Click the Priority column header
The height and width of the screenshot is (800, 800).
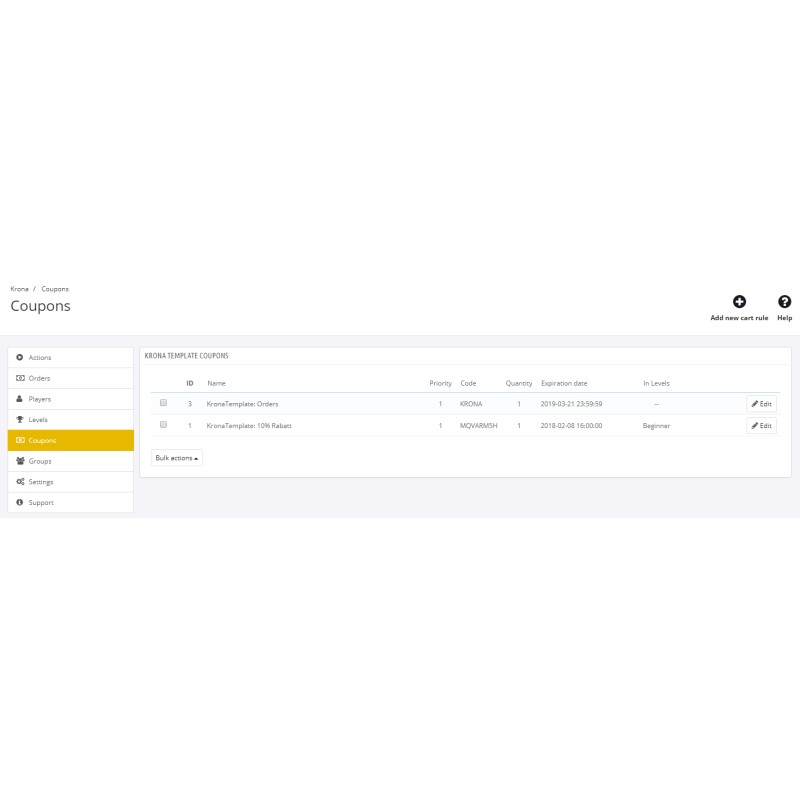coord(440,383)
